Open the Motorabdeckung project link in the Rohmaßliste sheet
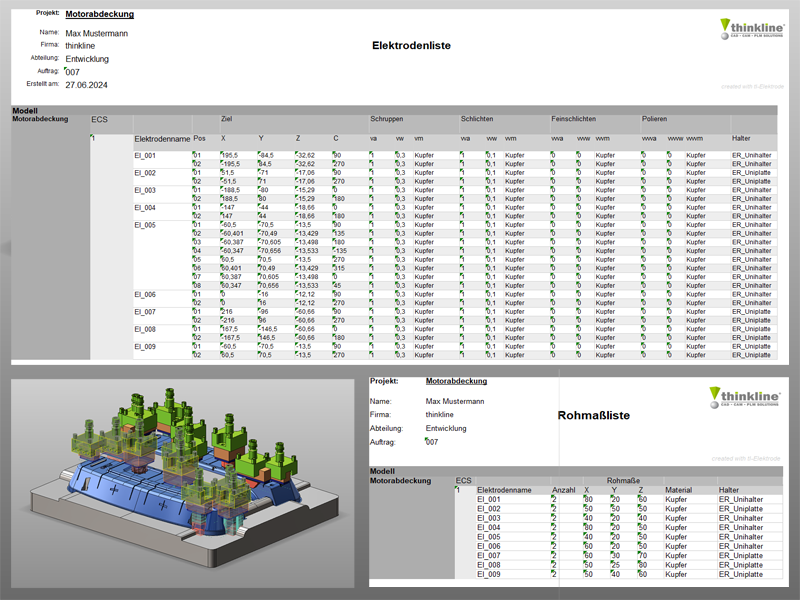The height and width of the screenshot is (600, 800). tap(456, 381)
